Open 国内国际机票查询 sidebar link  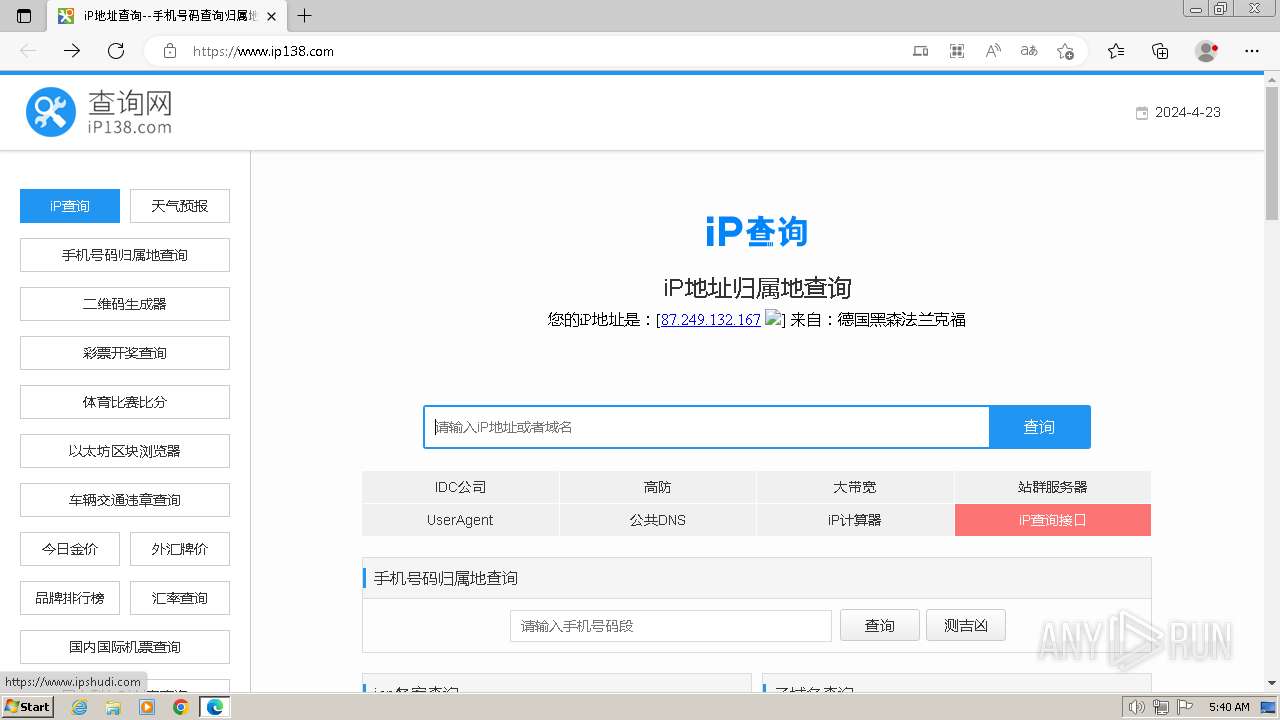125,647
